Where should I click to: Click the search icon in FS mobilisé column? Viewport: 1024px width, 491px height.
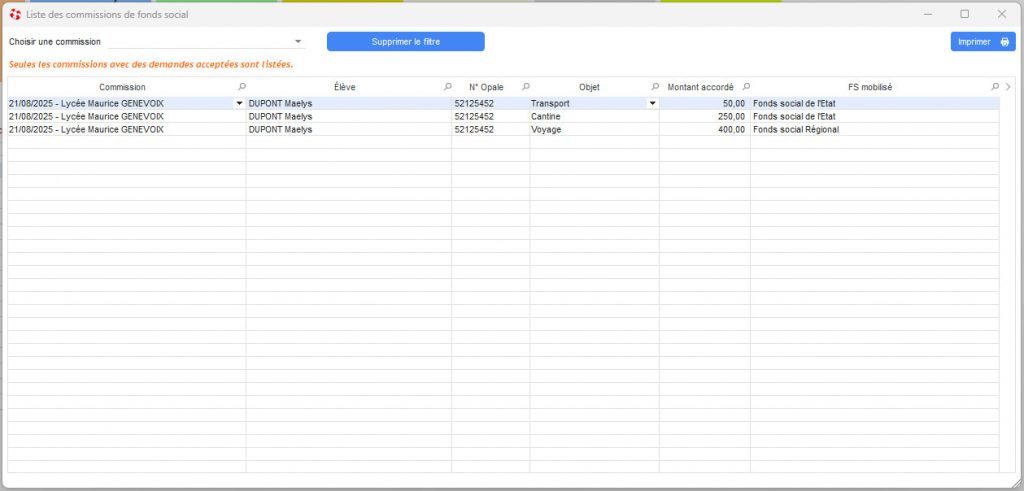(994, 87)
